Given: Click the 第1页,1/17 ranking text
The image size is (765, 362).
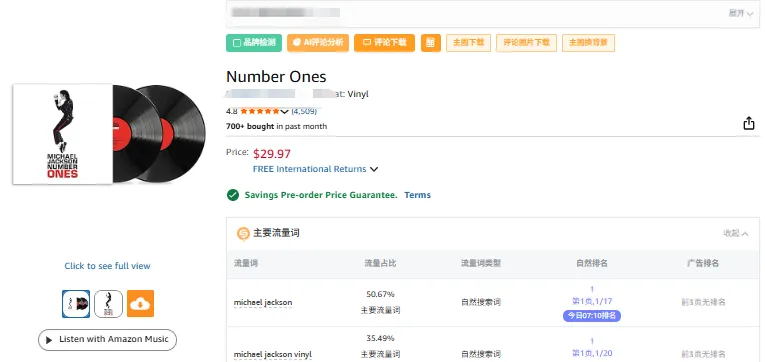Looking at the screenshot, I should click(x=592, y=302).
